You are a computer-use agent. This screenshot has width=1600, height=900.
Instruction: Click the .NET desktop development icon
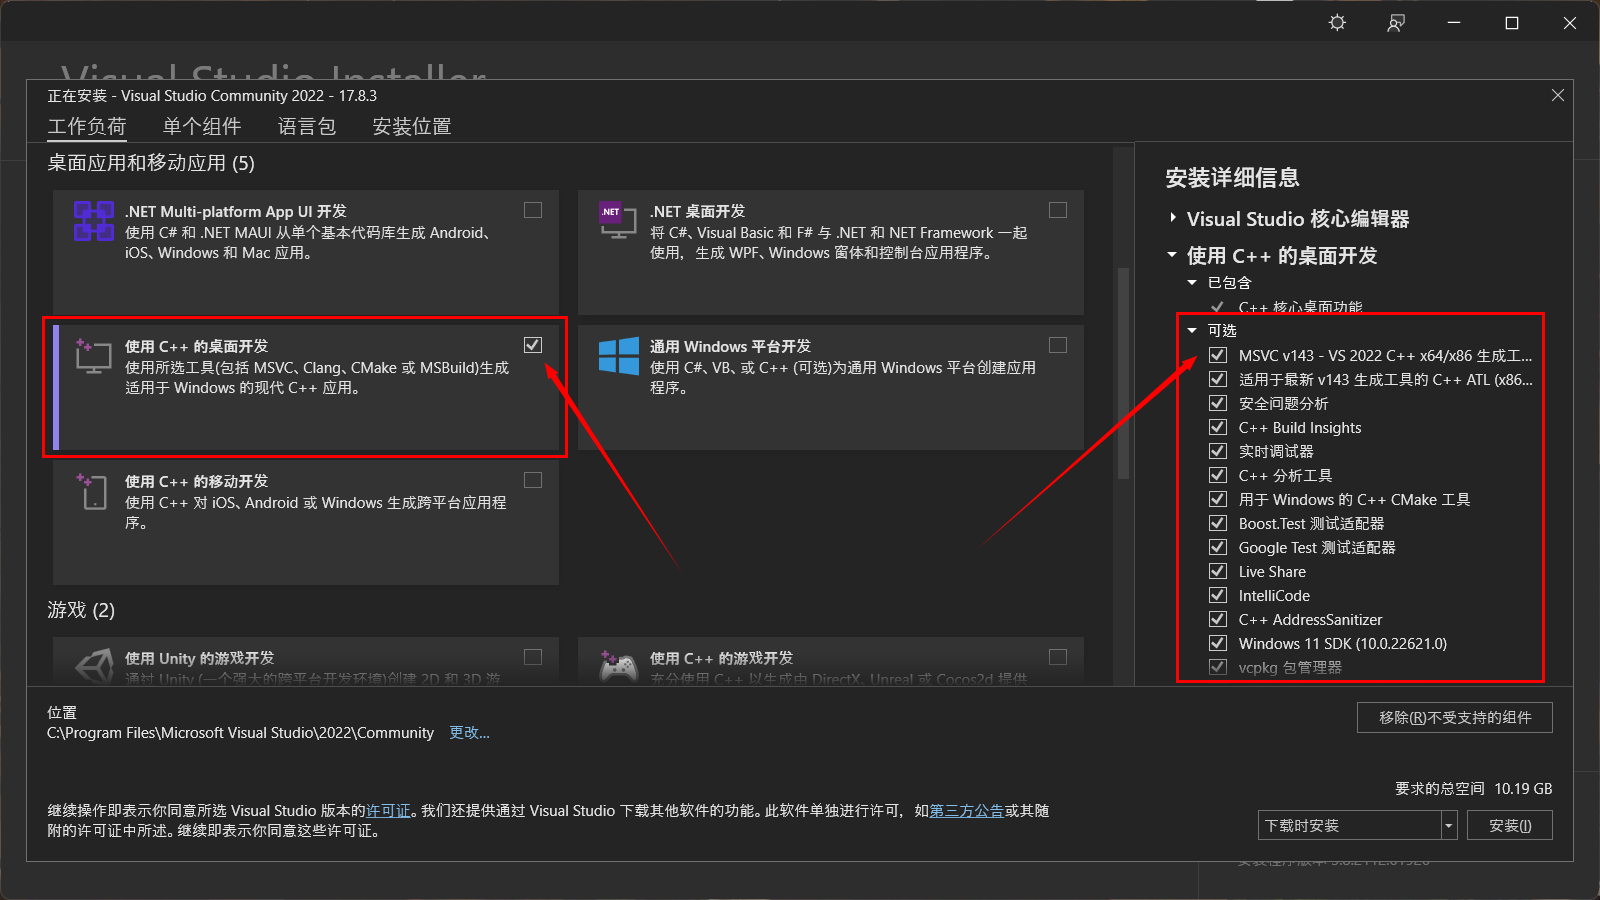pos(617,220)
